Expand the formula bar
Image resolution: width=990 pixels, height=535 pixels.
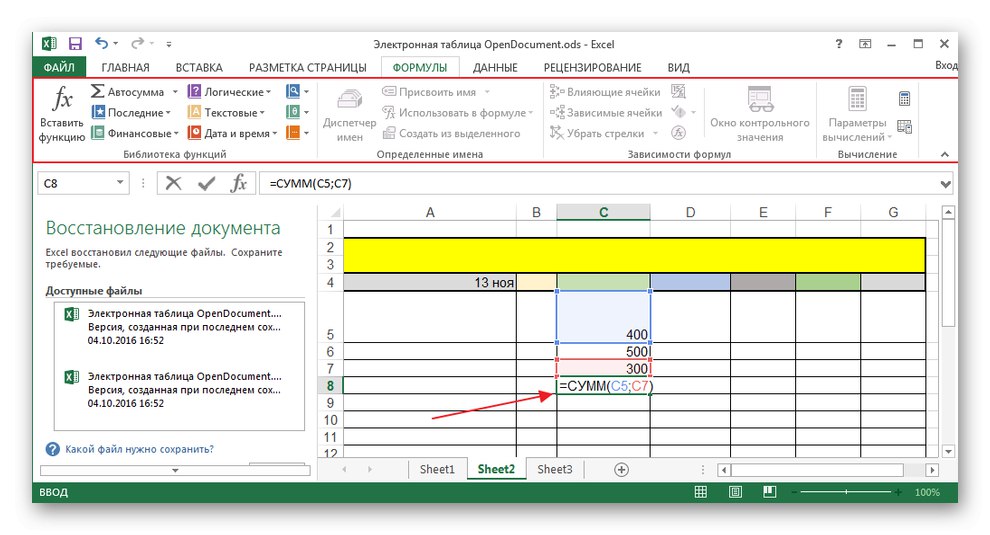point(945,184)
